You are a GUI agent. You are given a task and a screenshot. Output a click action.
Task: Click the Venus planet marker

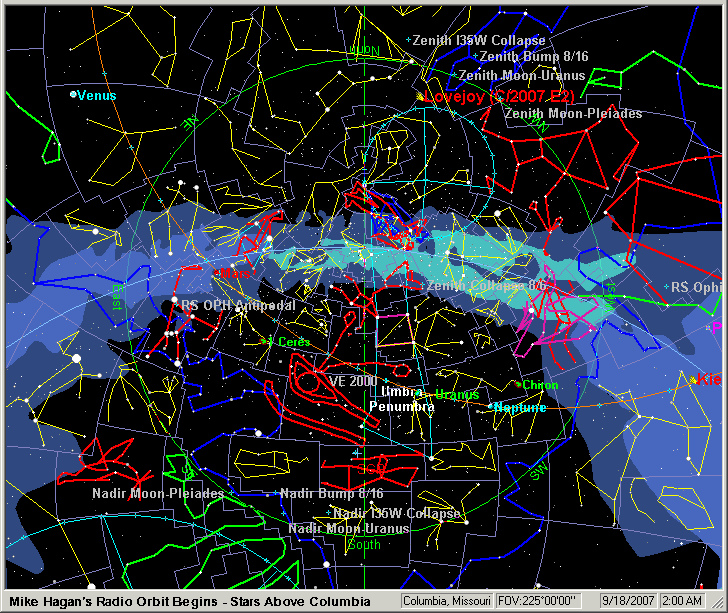(73, 95)
